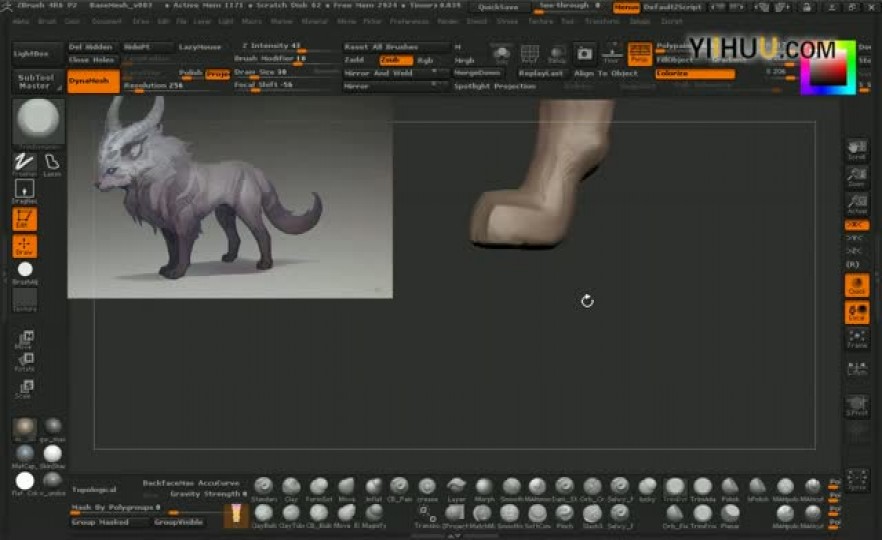Toggle Local symmetry L.Sym button
The image size is (882, 540).
[857, 367]
